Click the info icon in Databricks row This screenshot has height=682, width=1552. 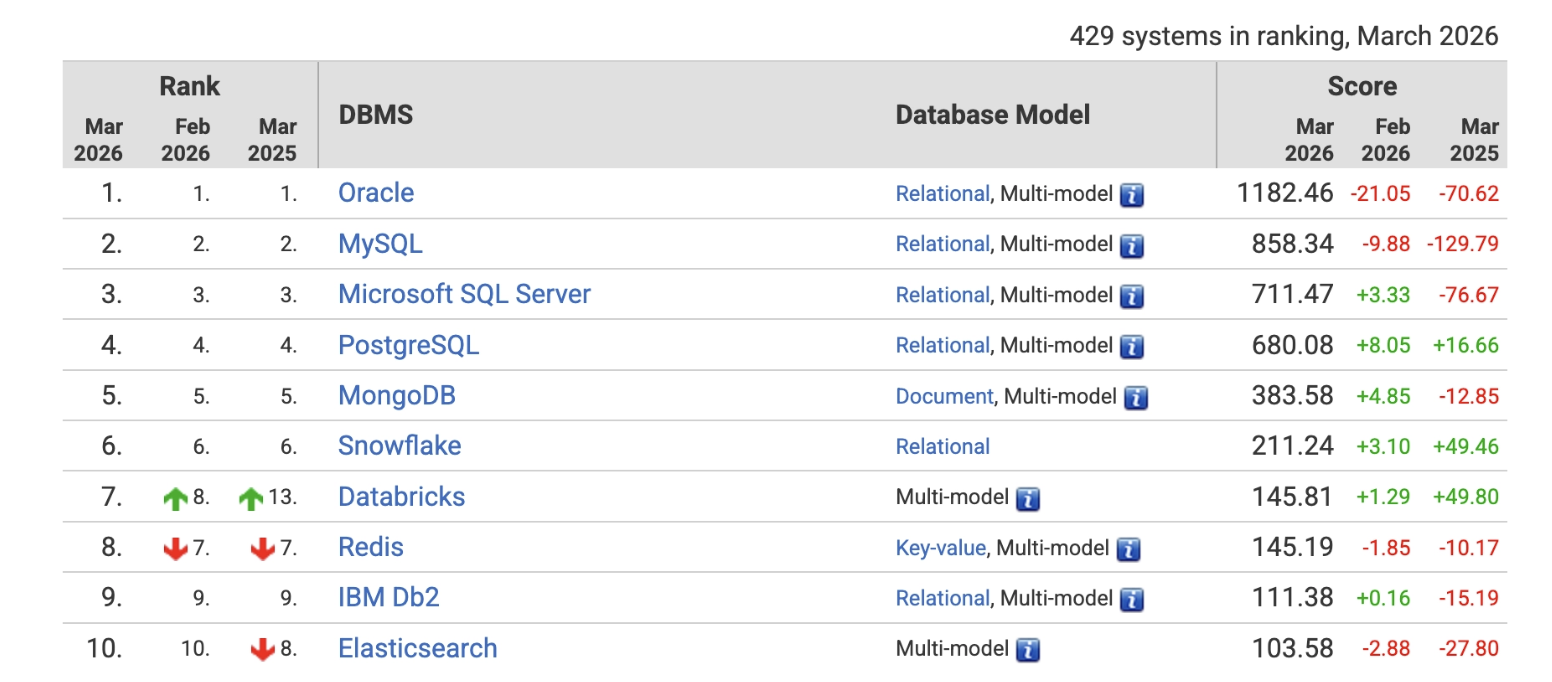pyautogui.click(x=1027, y=499)
